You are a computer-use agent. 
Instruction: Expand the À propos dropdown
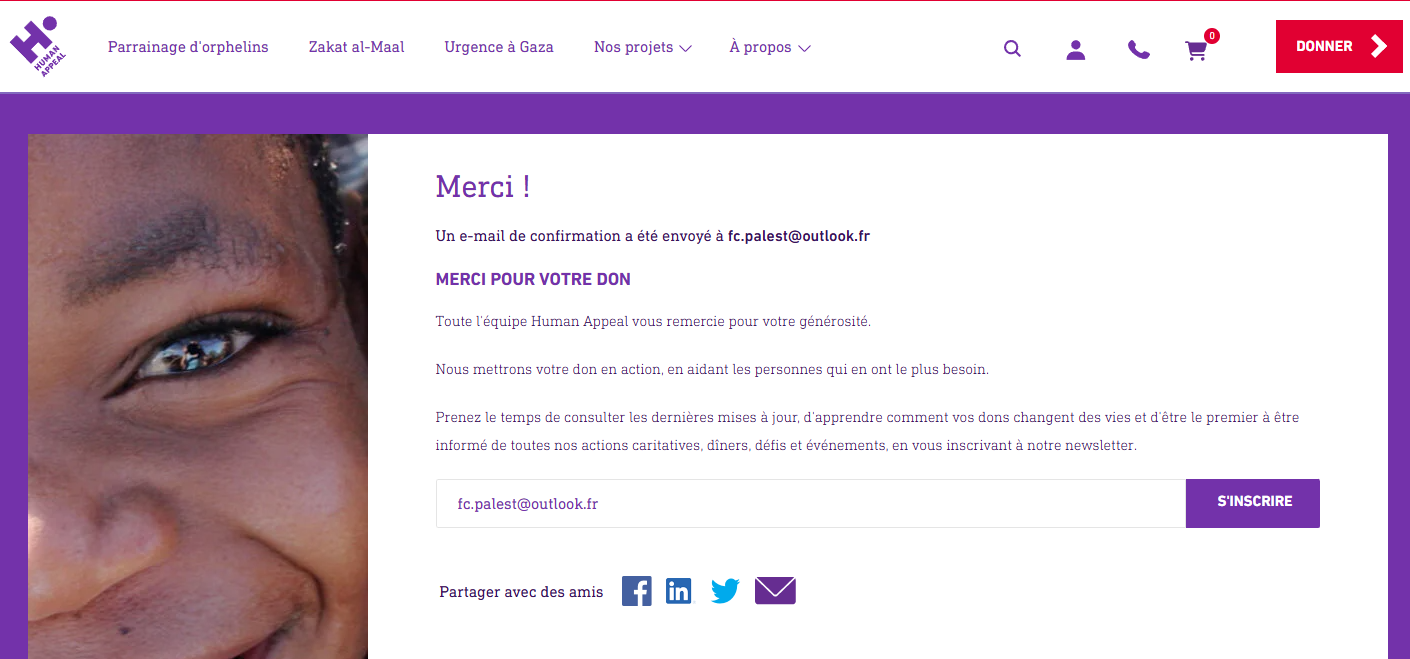click(x=769, y=47)
